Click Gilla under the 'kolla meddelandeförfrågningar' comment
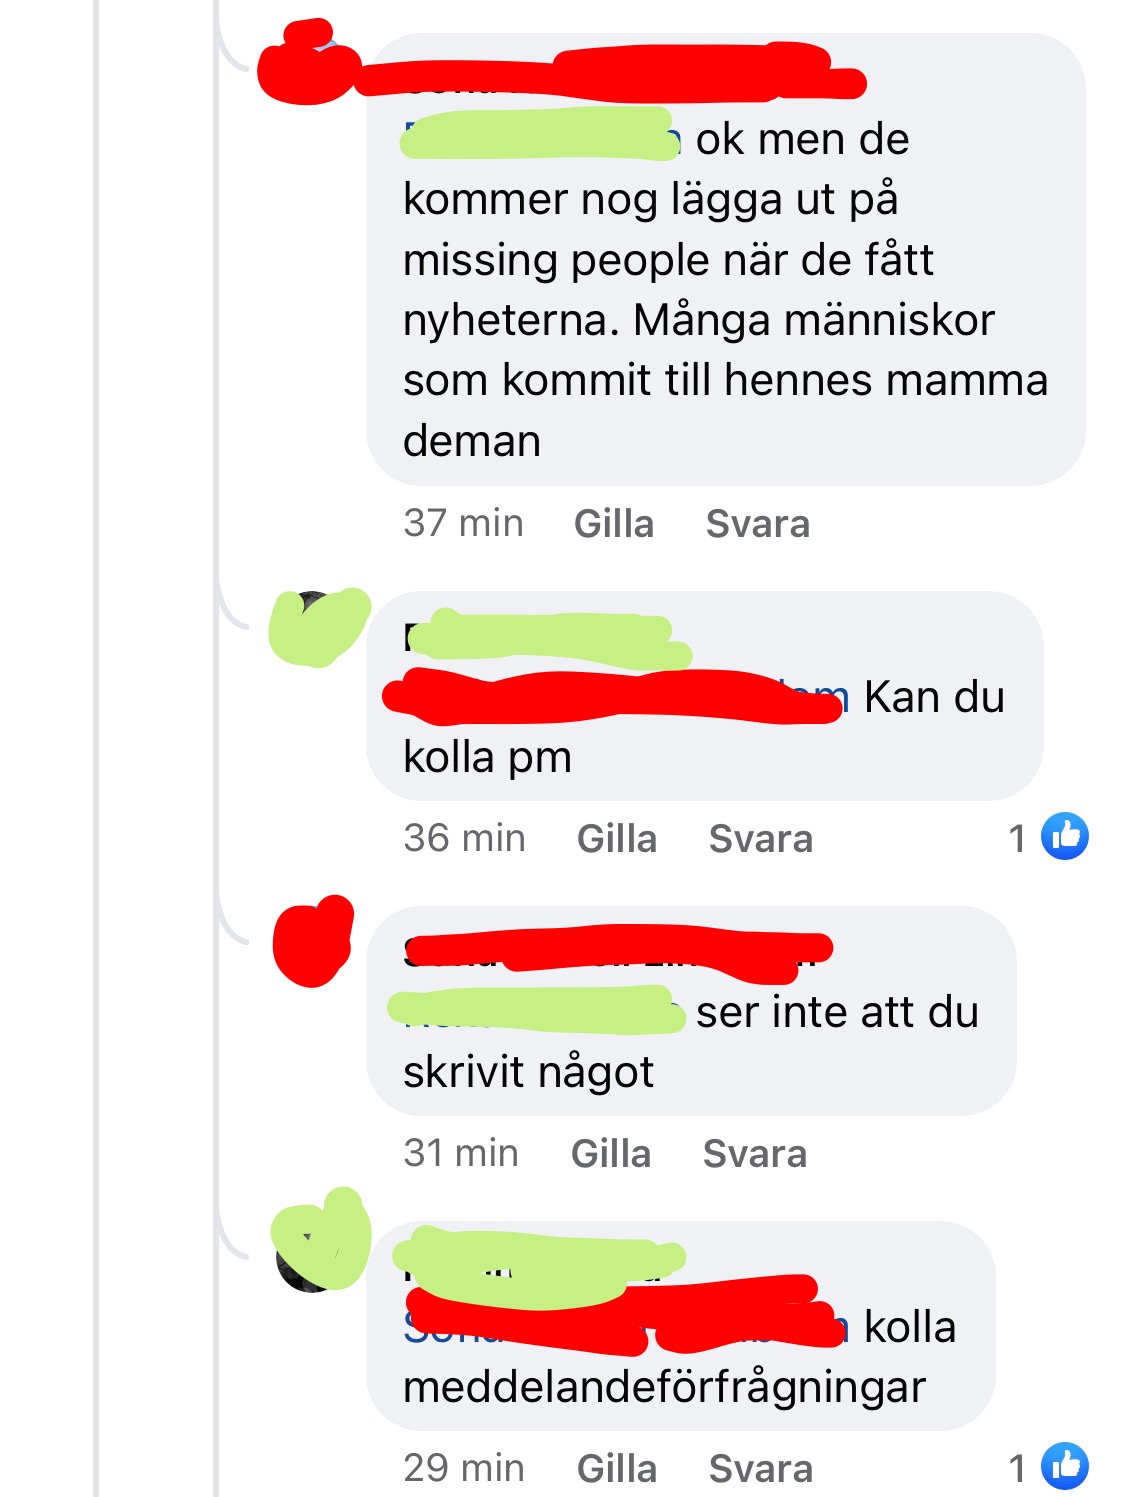The image size is (1125, 1497). point(617,1469)
